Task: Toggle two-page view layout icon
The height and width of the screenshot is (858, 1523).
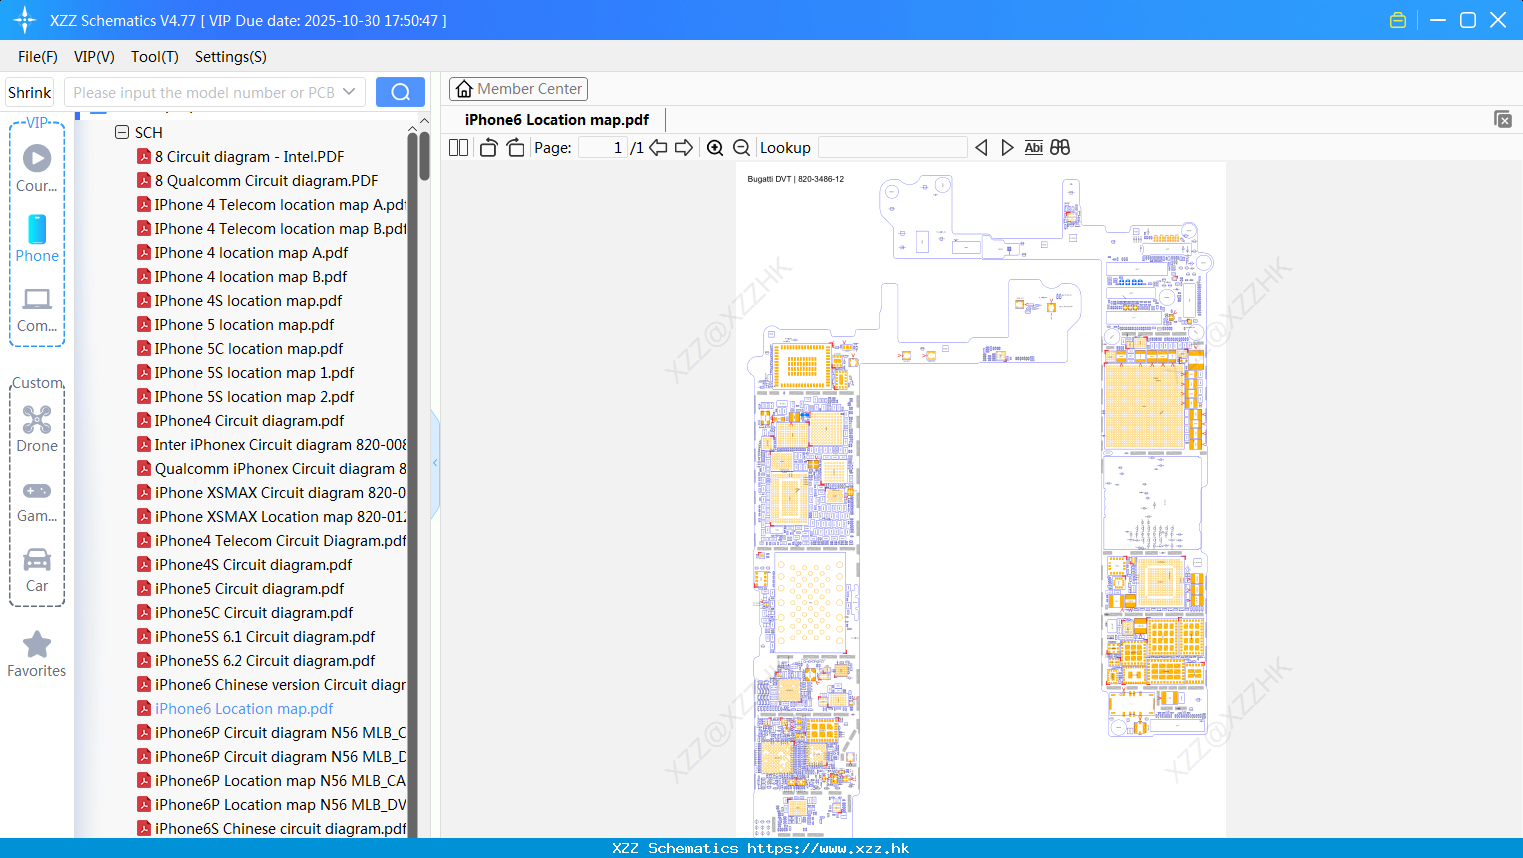Action: [458, 147]
